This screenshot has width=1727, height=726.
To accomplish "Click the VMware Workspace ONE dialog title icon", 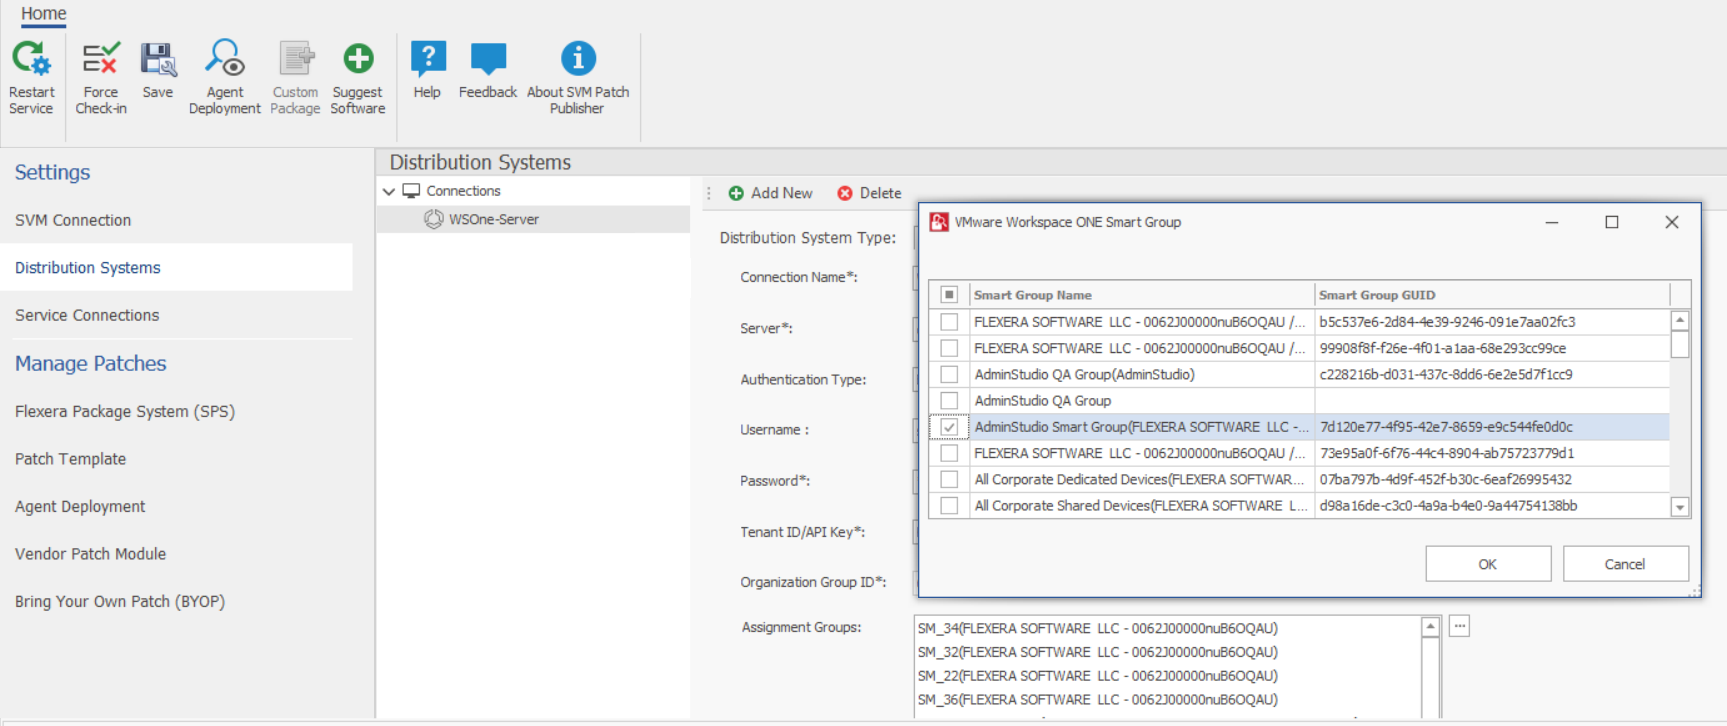I will tap(939, 222).
